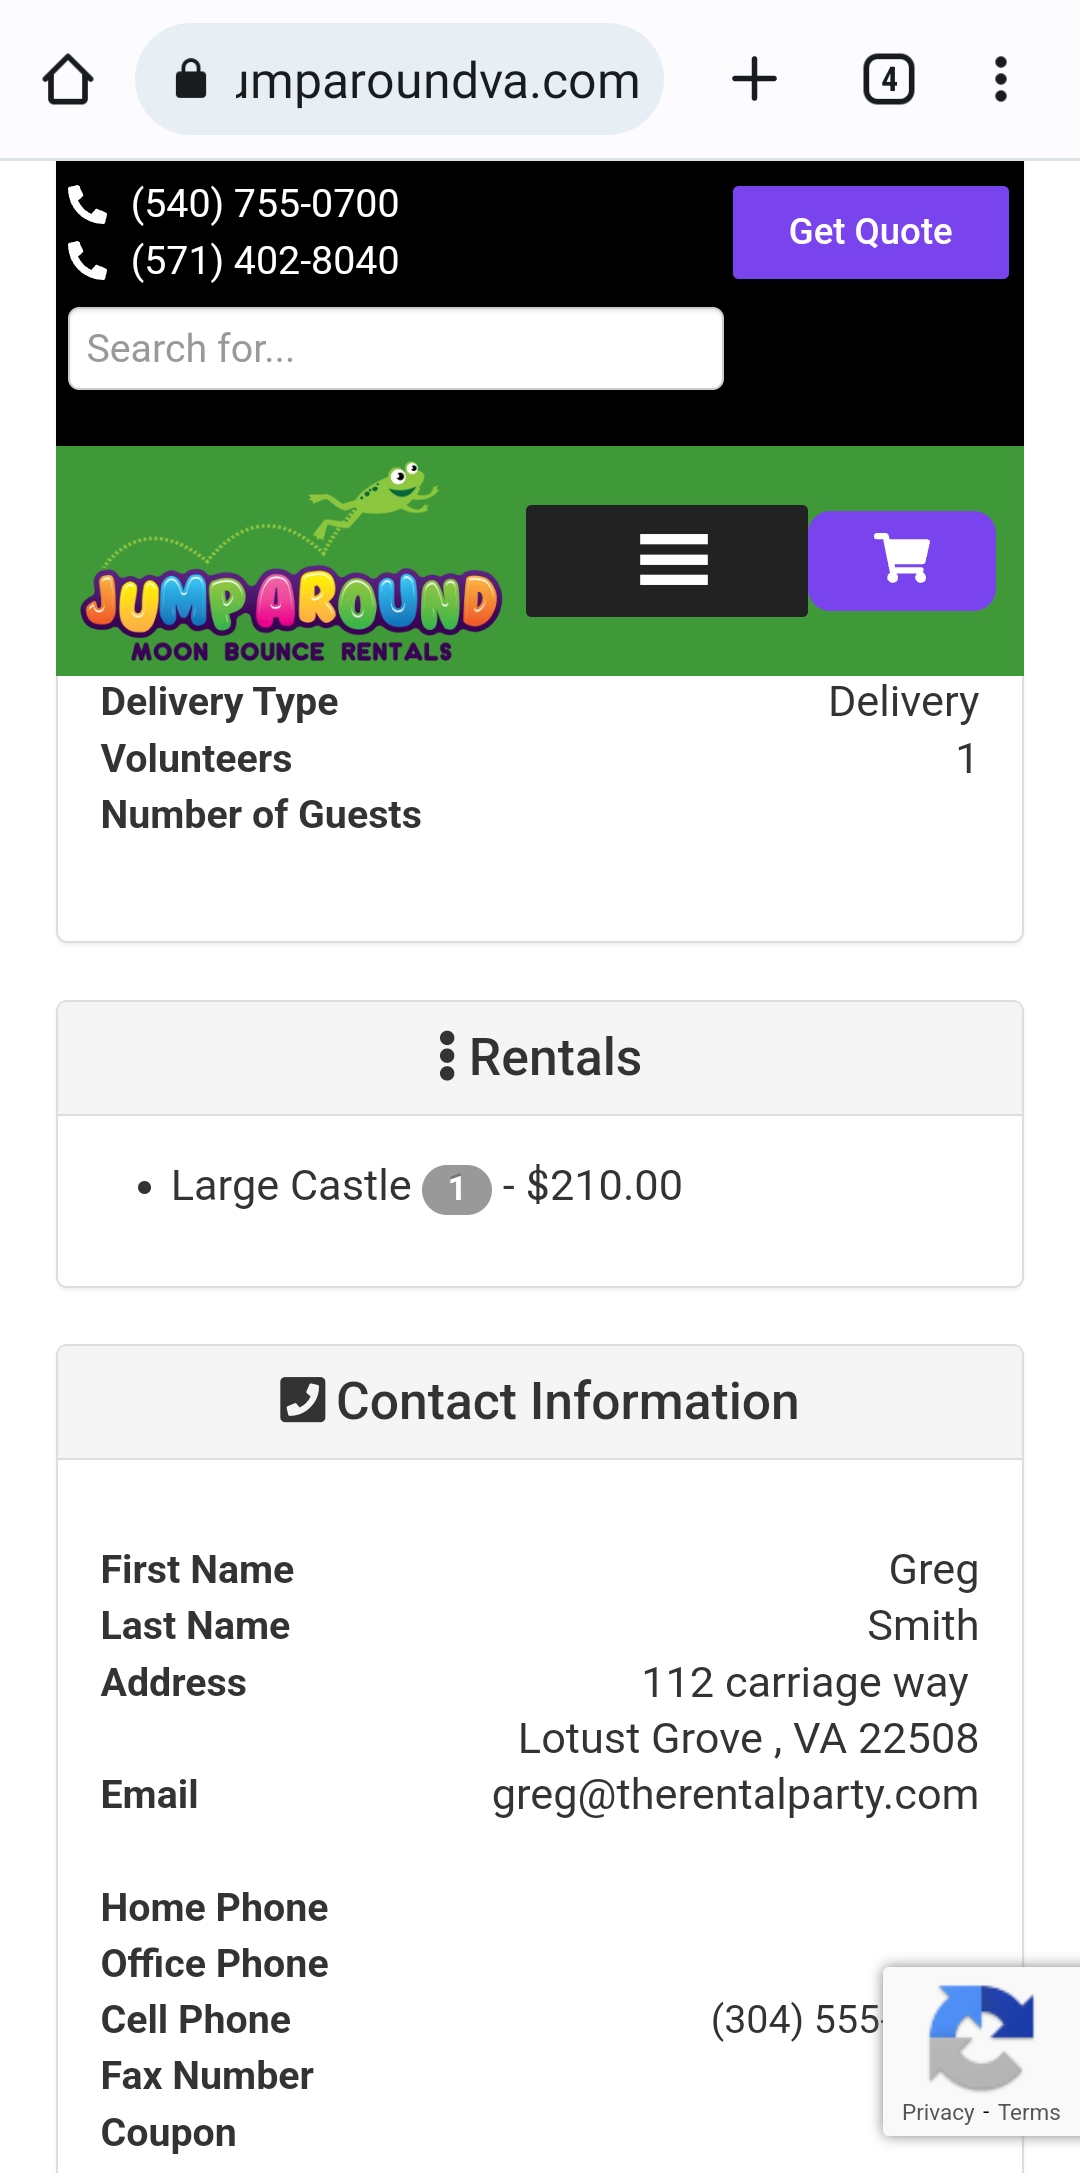Open the reCAPTCHA Terms link
Screen dimensions: 1080x2173
pos(1028,2112)
